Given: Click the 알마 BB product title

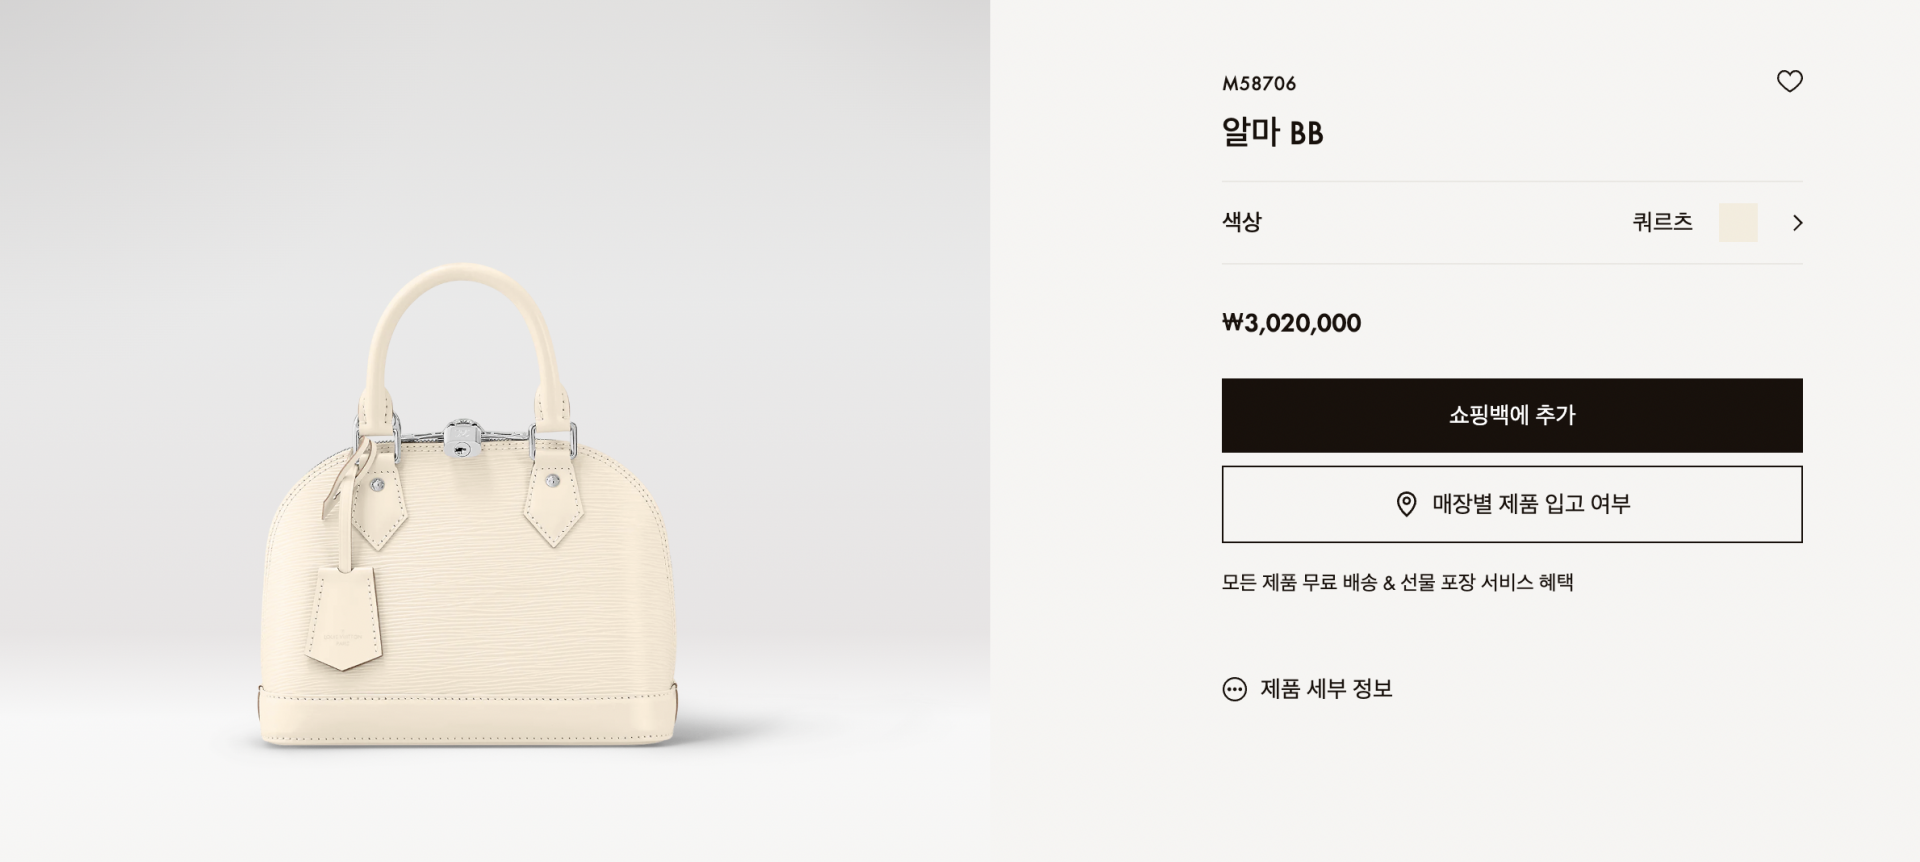Looking at the screenshot, I should click(1273, 132).
